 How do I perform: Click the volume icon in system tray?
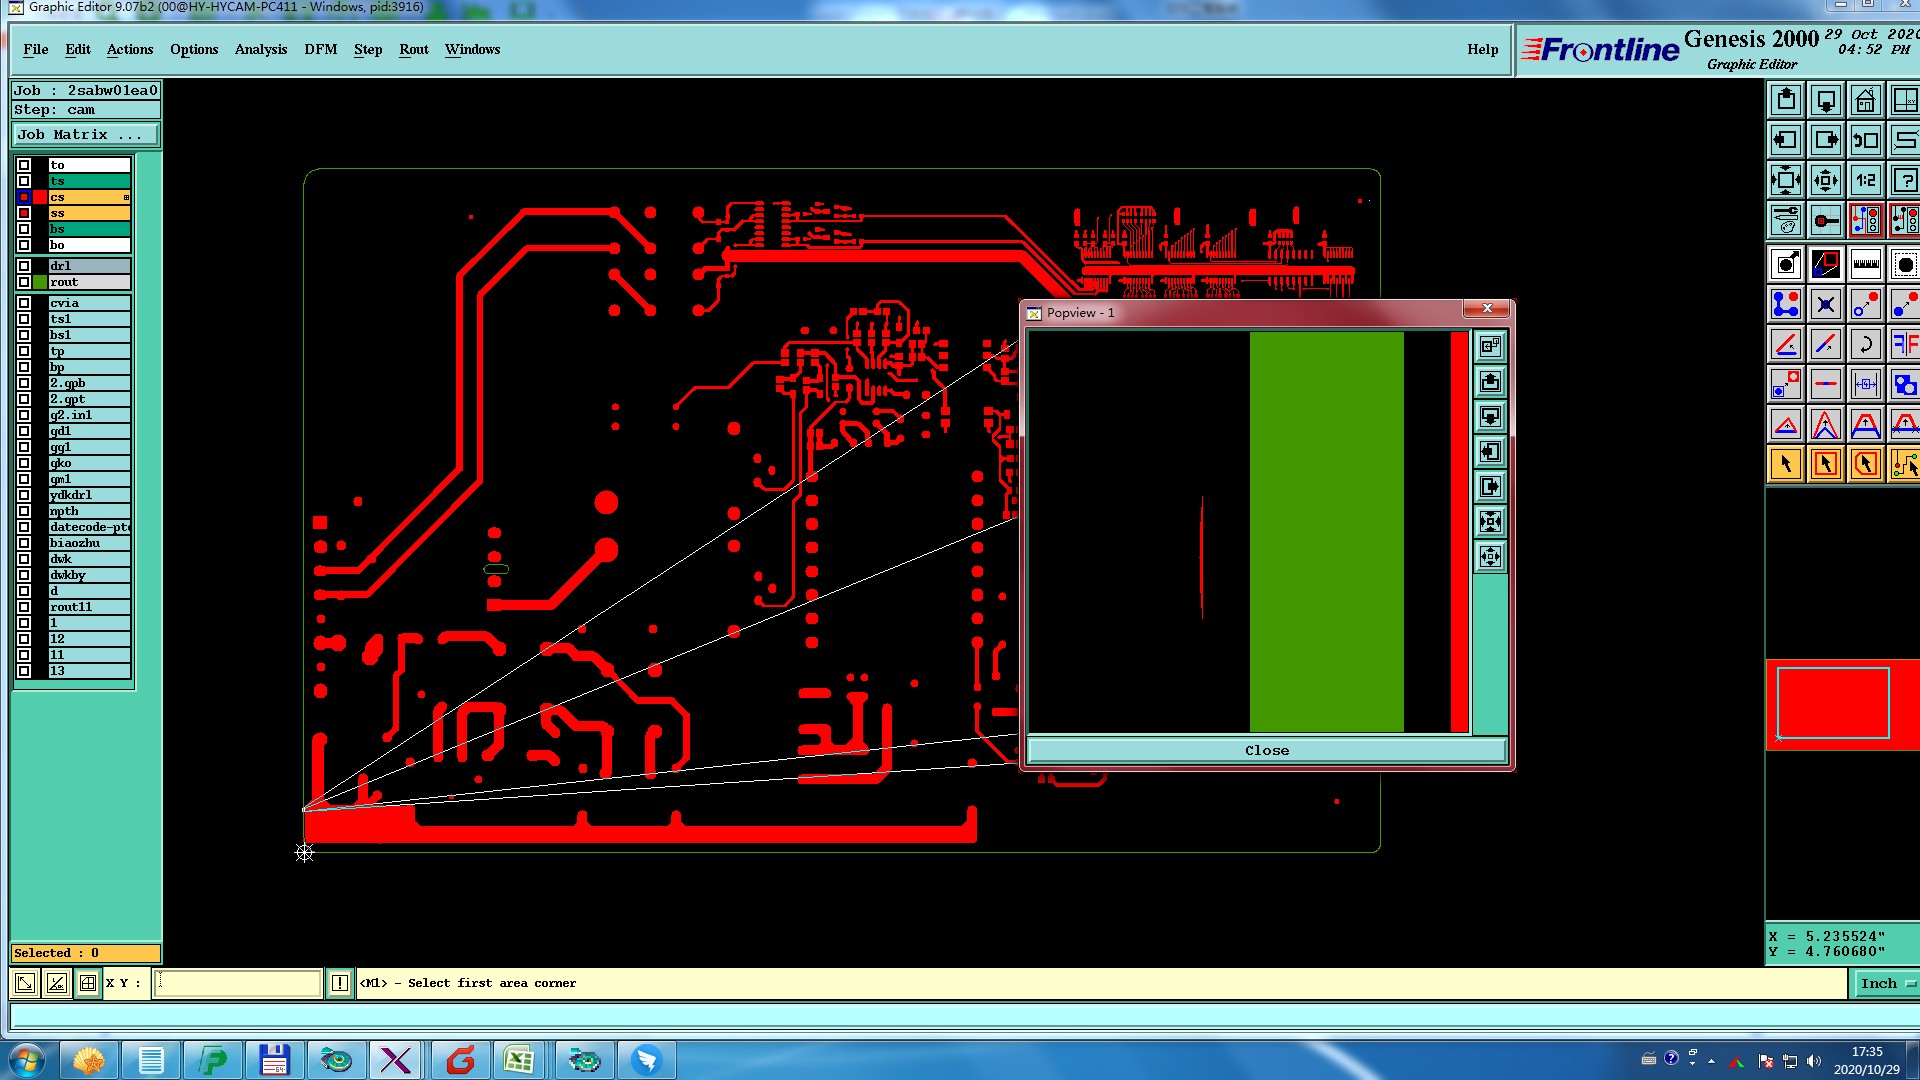[1814, 1061]
